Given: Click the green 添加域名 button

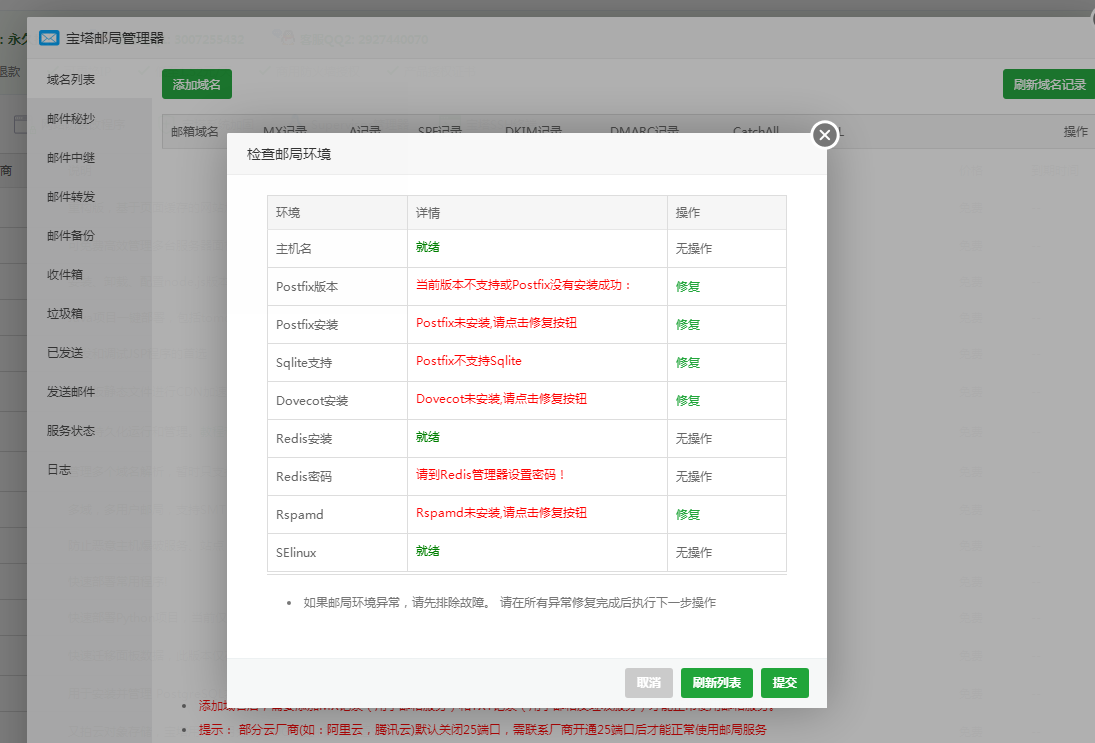Looking at the screenshot, I should 196,84.
